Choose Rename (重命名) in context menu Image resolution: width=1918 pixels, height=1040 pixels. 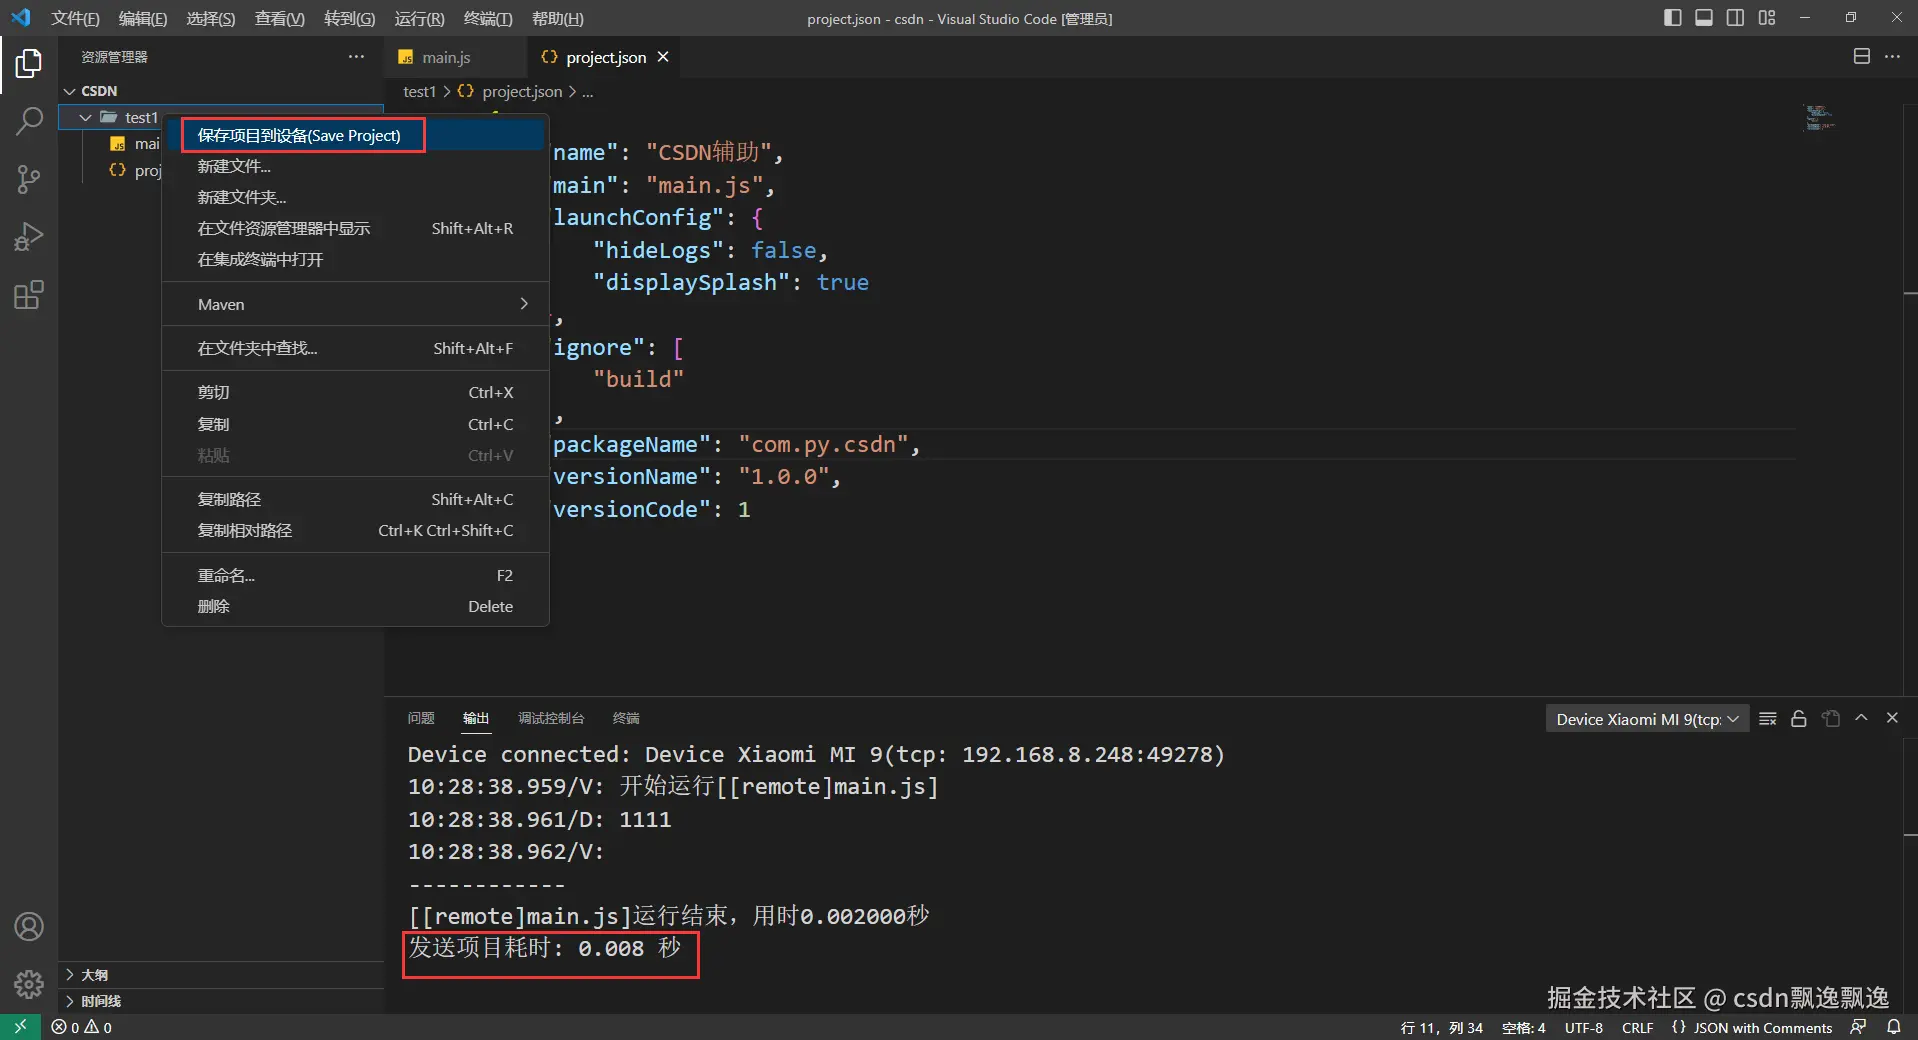click(x=355, y=575)
